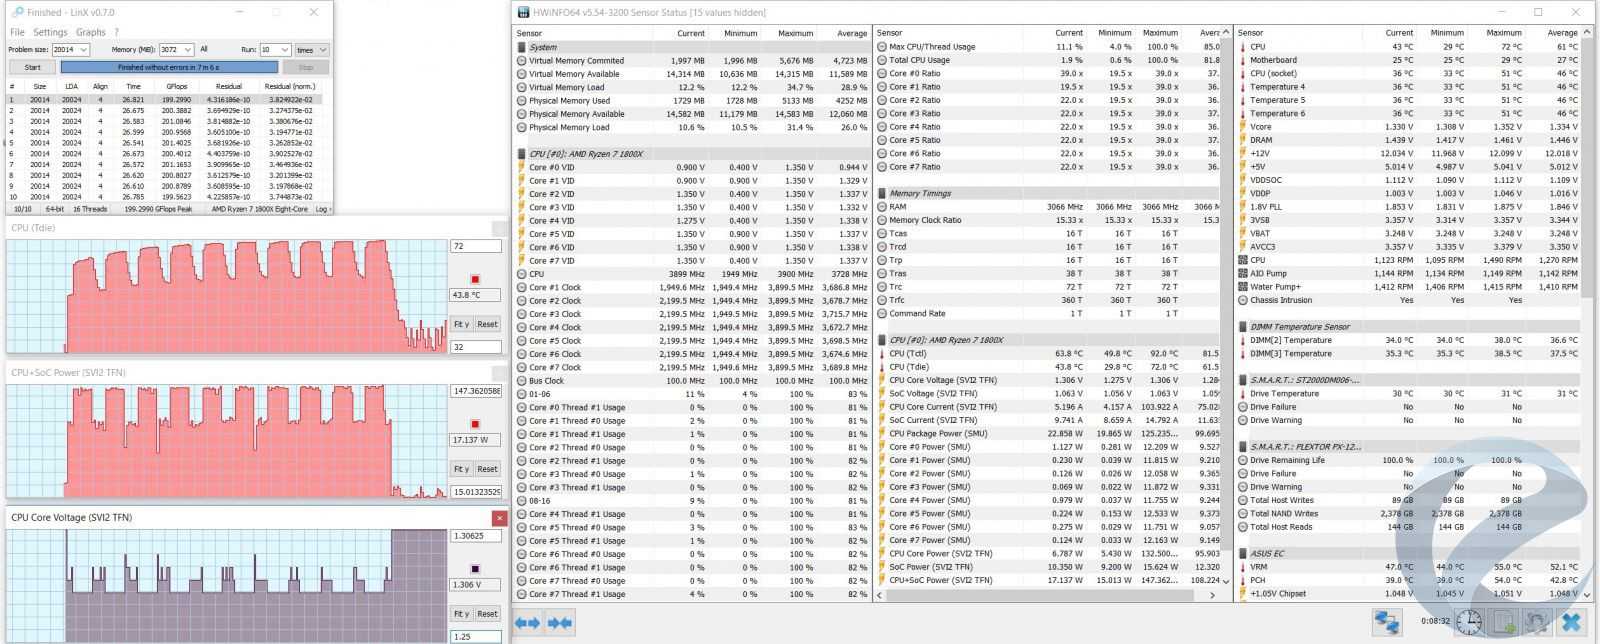Click the expand columns double-arrow icon in HWiNFO
Image resolution: width=1600 pixels, height=644 pixels.
point(528,623)
